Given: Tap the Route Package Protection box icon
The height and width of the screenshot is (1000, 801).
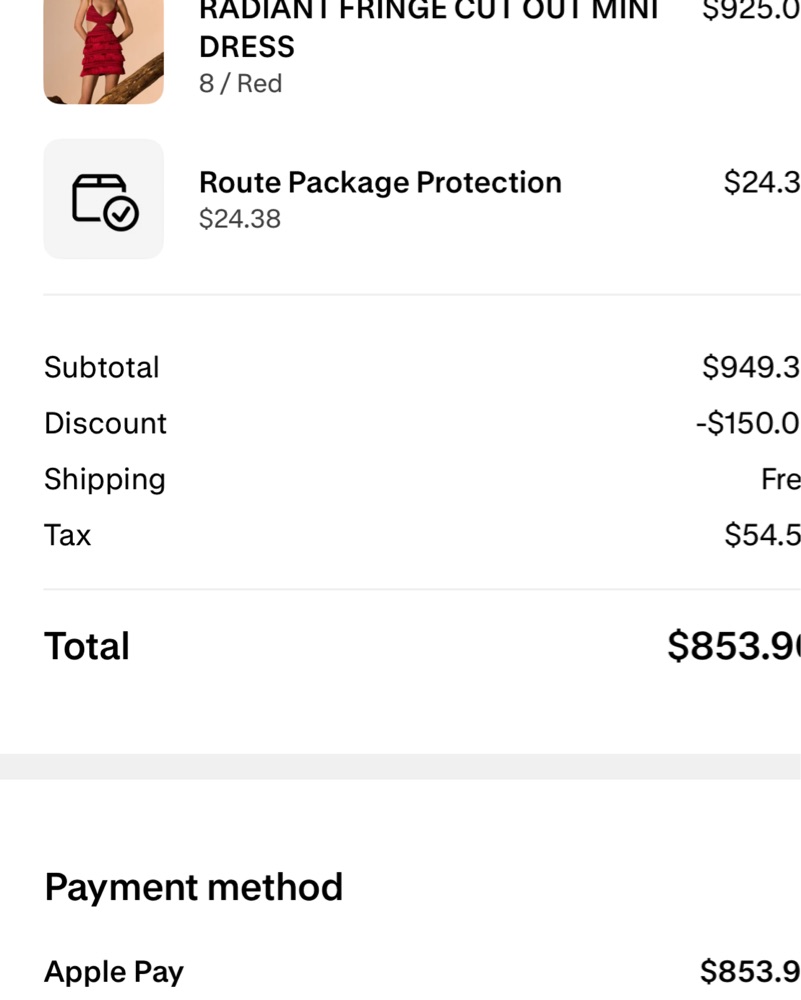Looking at the screenshot, I should point(103,199).
